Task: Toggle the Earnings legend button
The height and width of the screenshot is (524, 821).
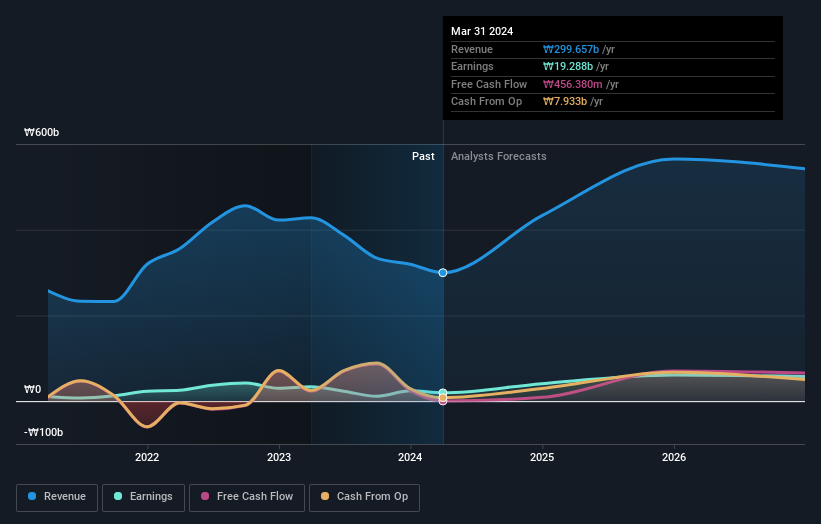Action: coord(143,497)
